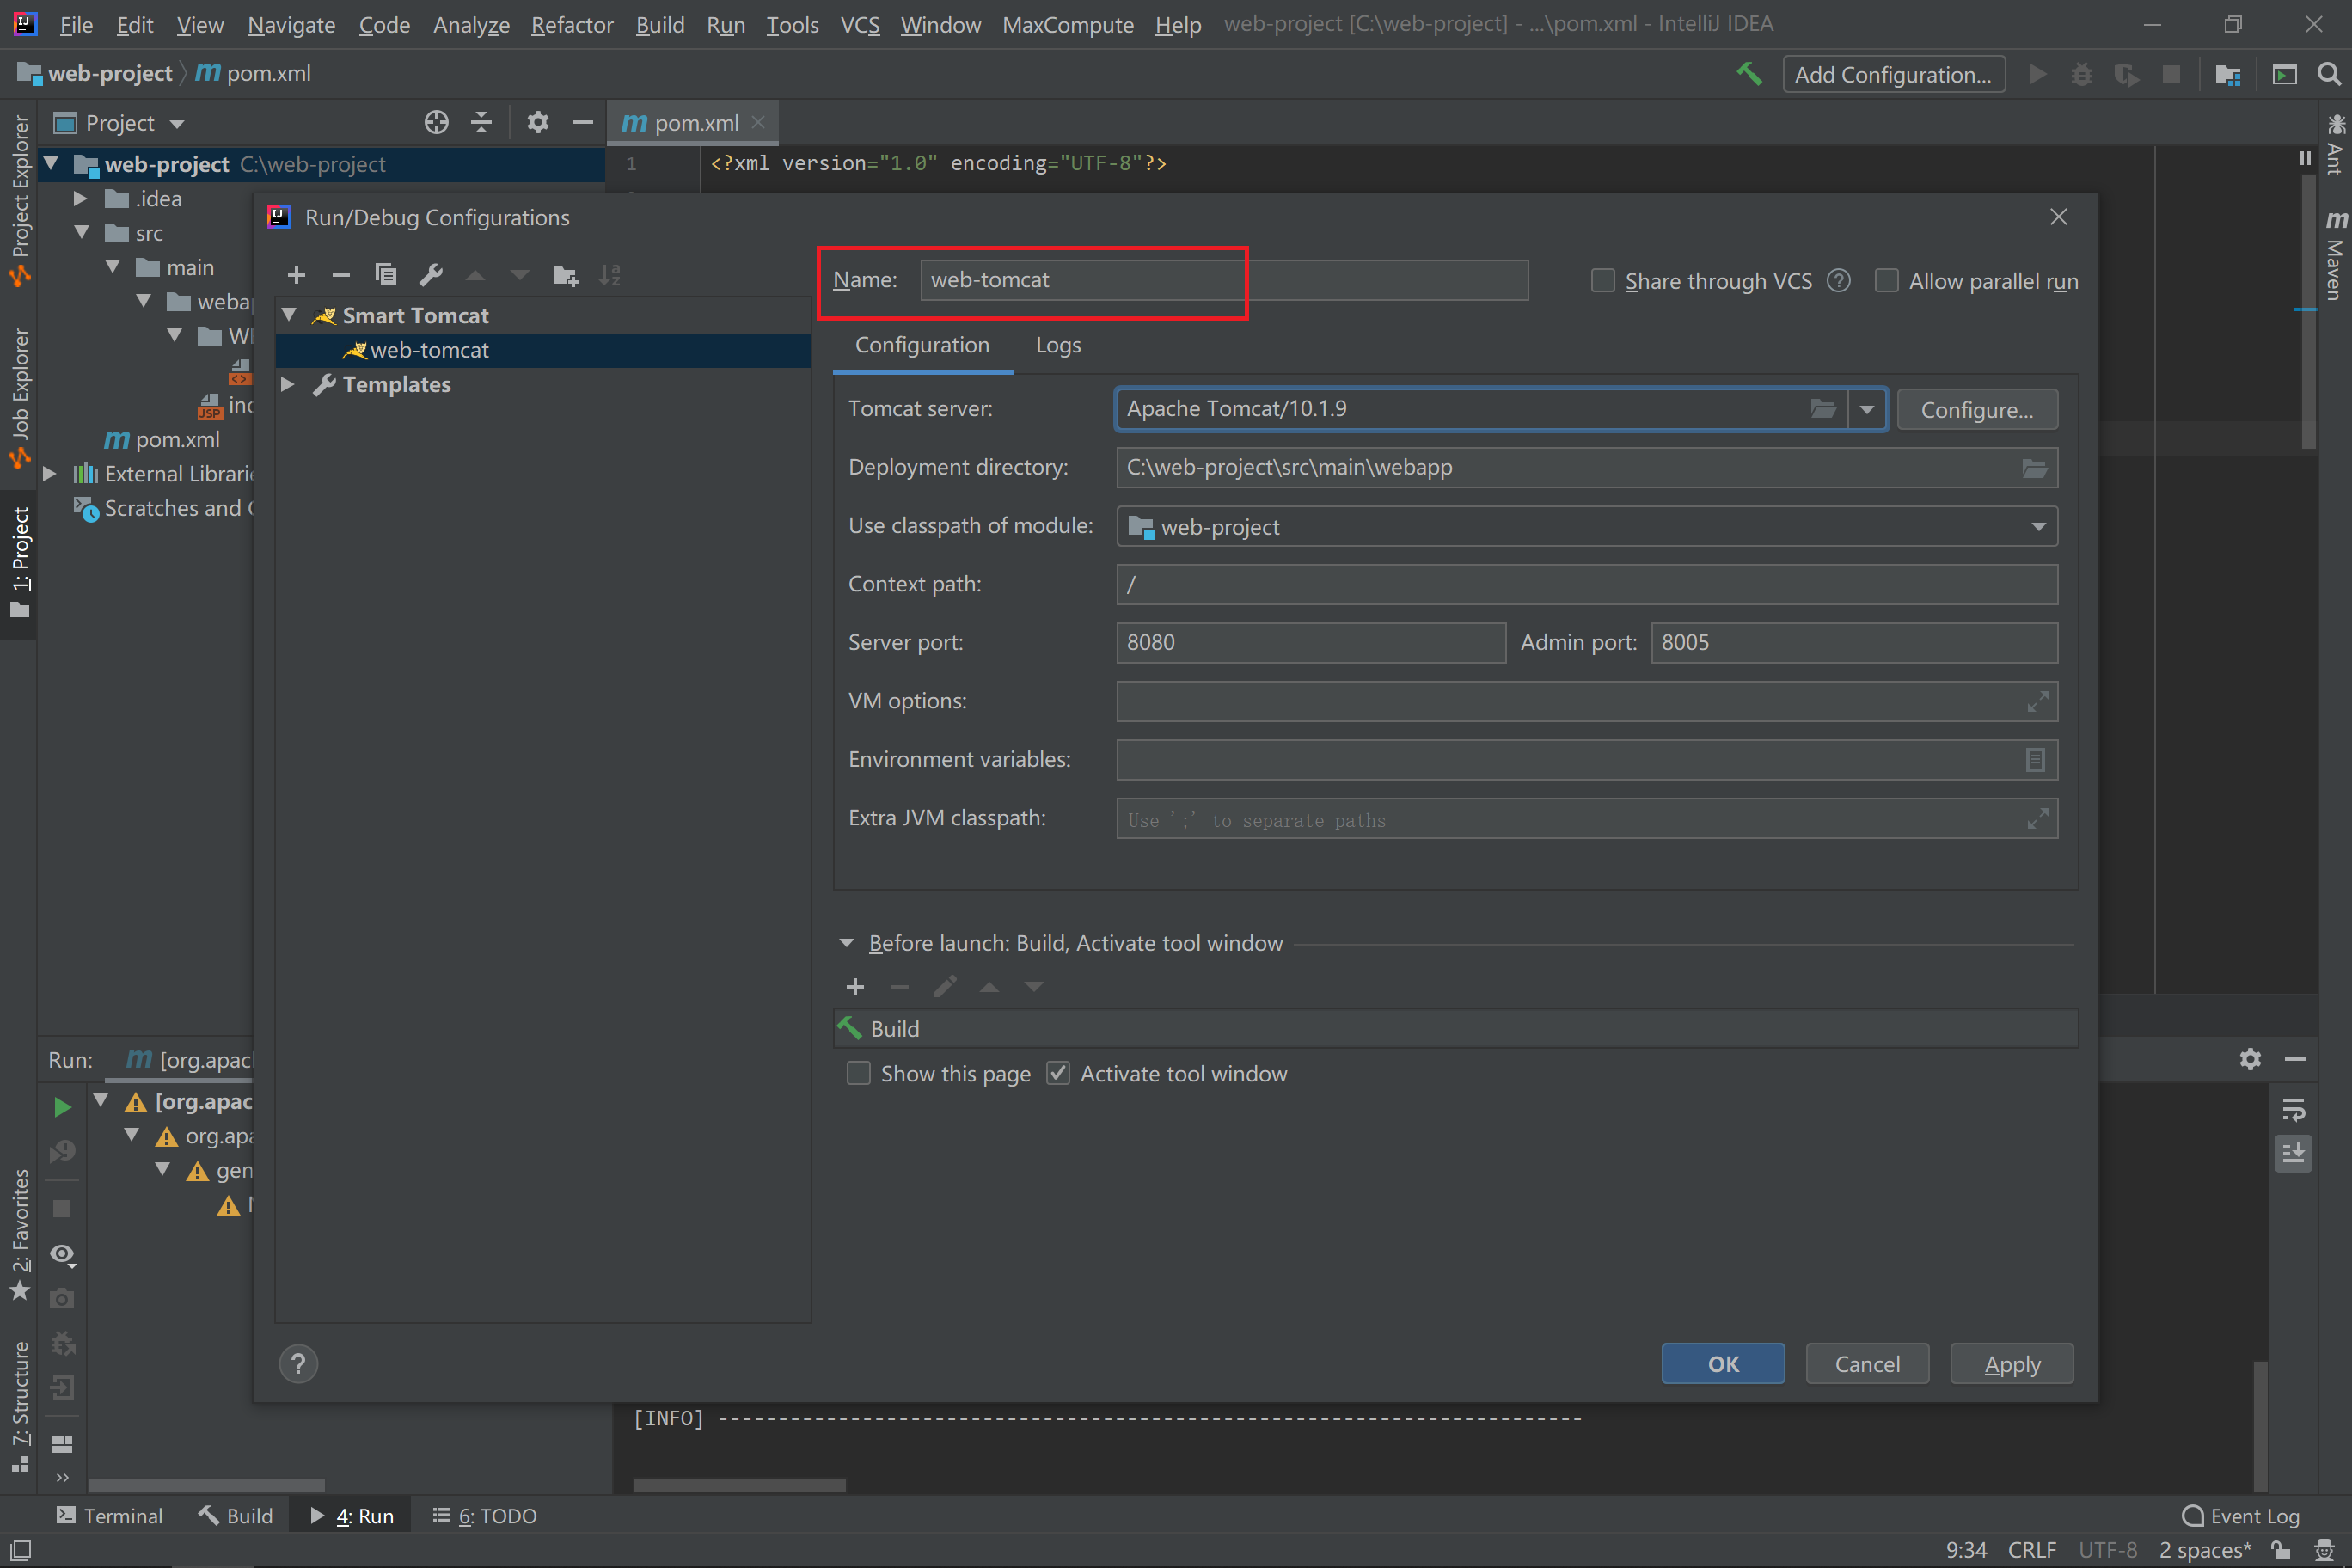
Task: Click the folder browse icon in Deployment directory
Action: coord(2034,468)
